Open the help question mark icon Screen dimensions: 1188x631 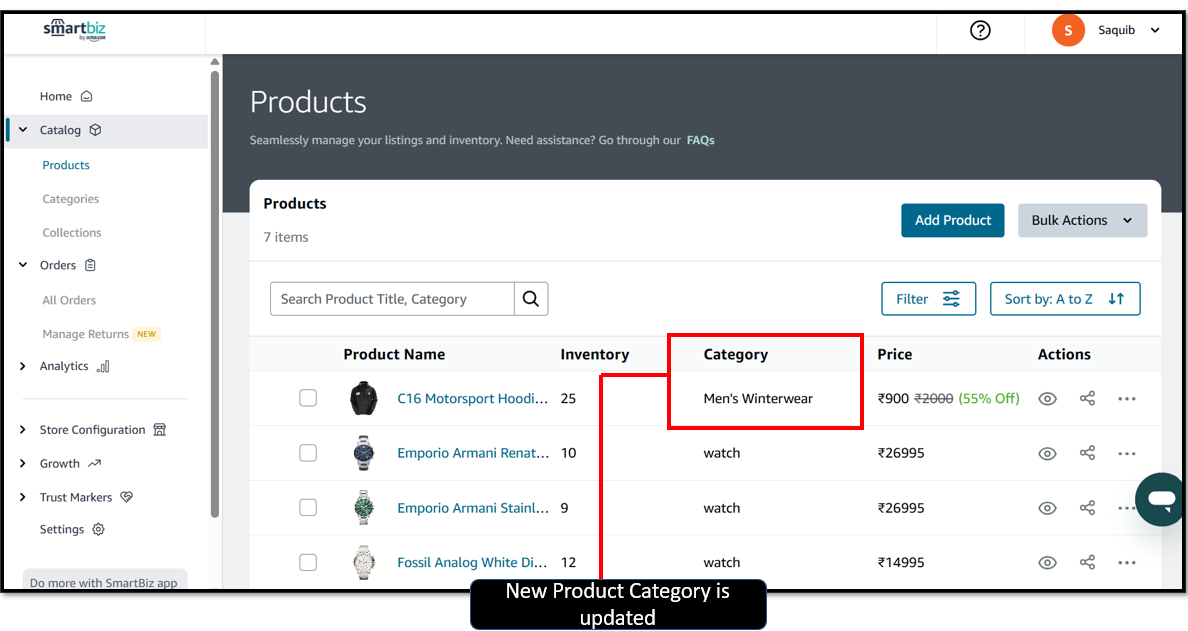pyautogui.click(x=980, y=30)
